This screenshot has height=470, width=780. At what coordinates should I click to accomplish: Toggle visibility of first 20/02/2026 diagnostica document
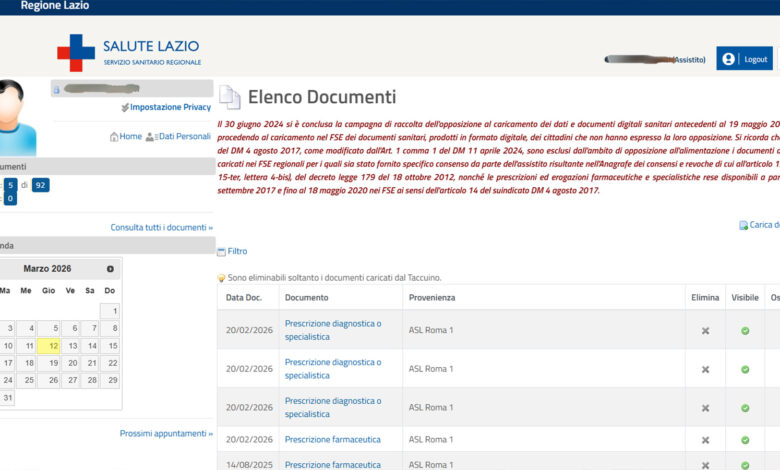(x=745, y=331)
